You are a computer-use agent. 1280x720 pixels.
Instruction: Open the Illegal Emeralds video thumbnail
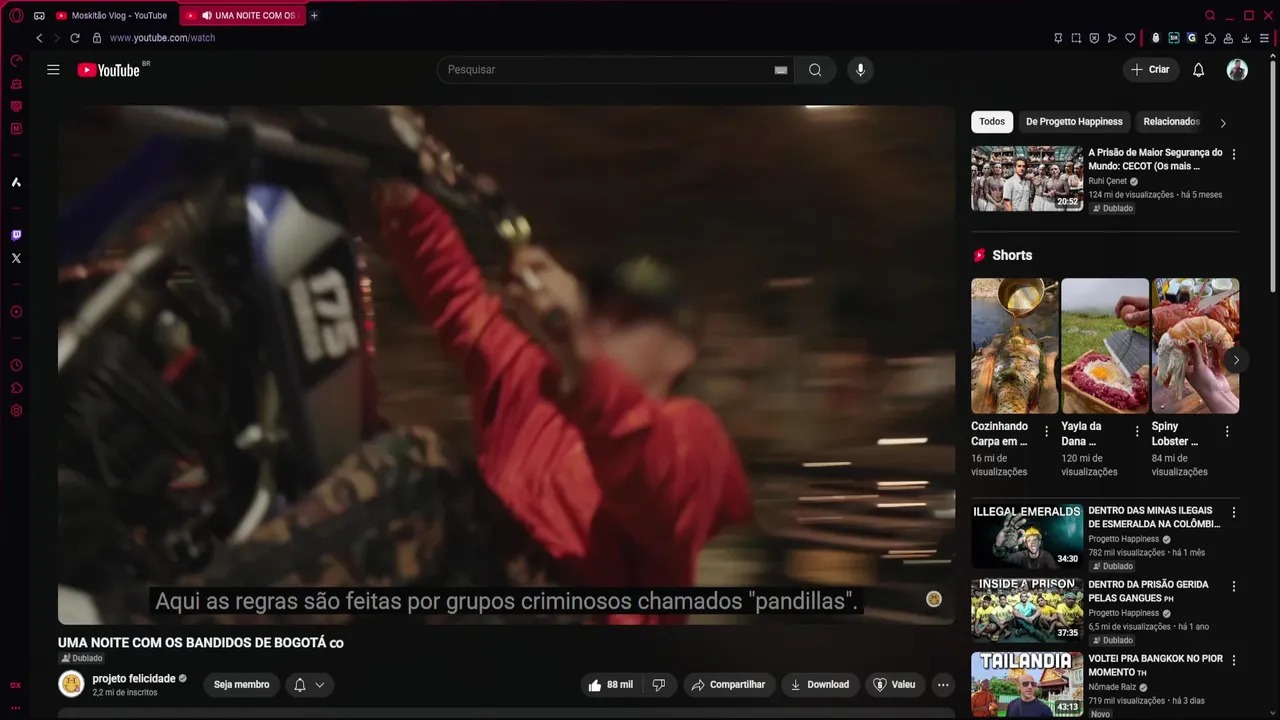click(1027, 537)
